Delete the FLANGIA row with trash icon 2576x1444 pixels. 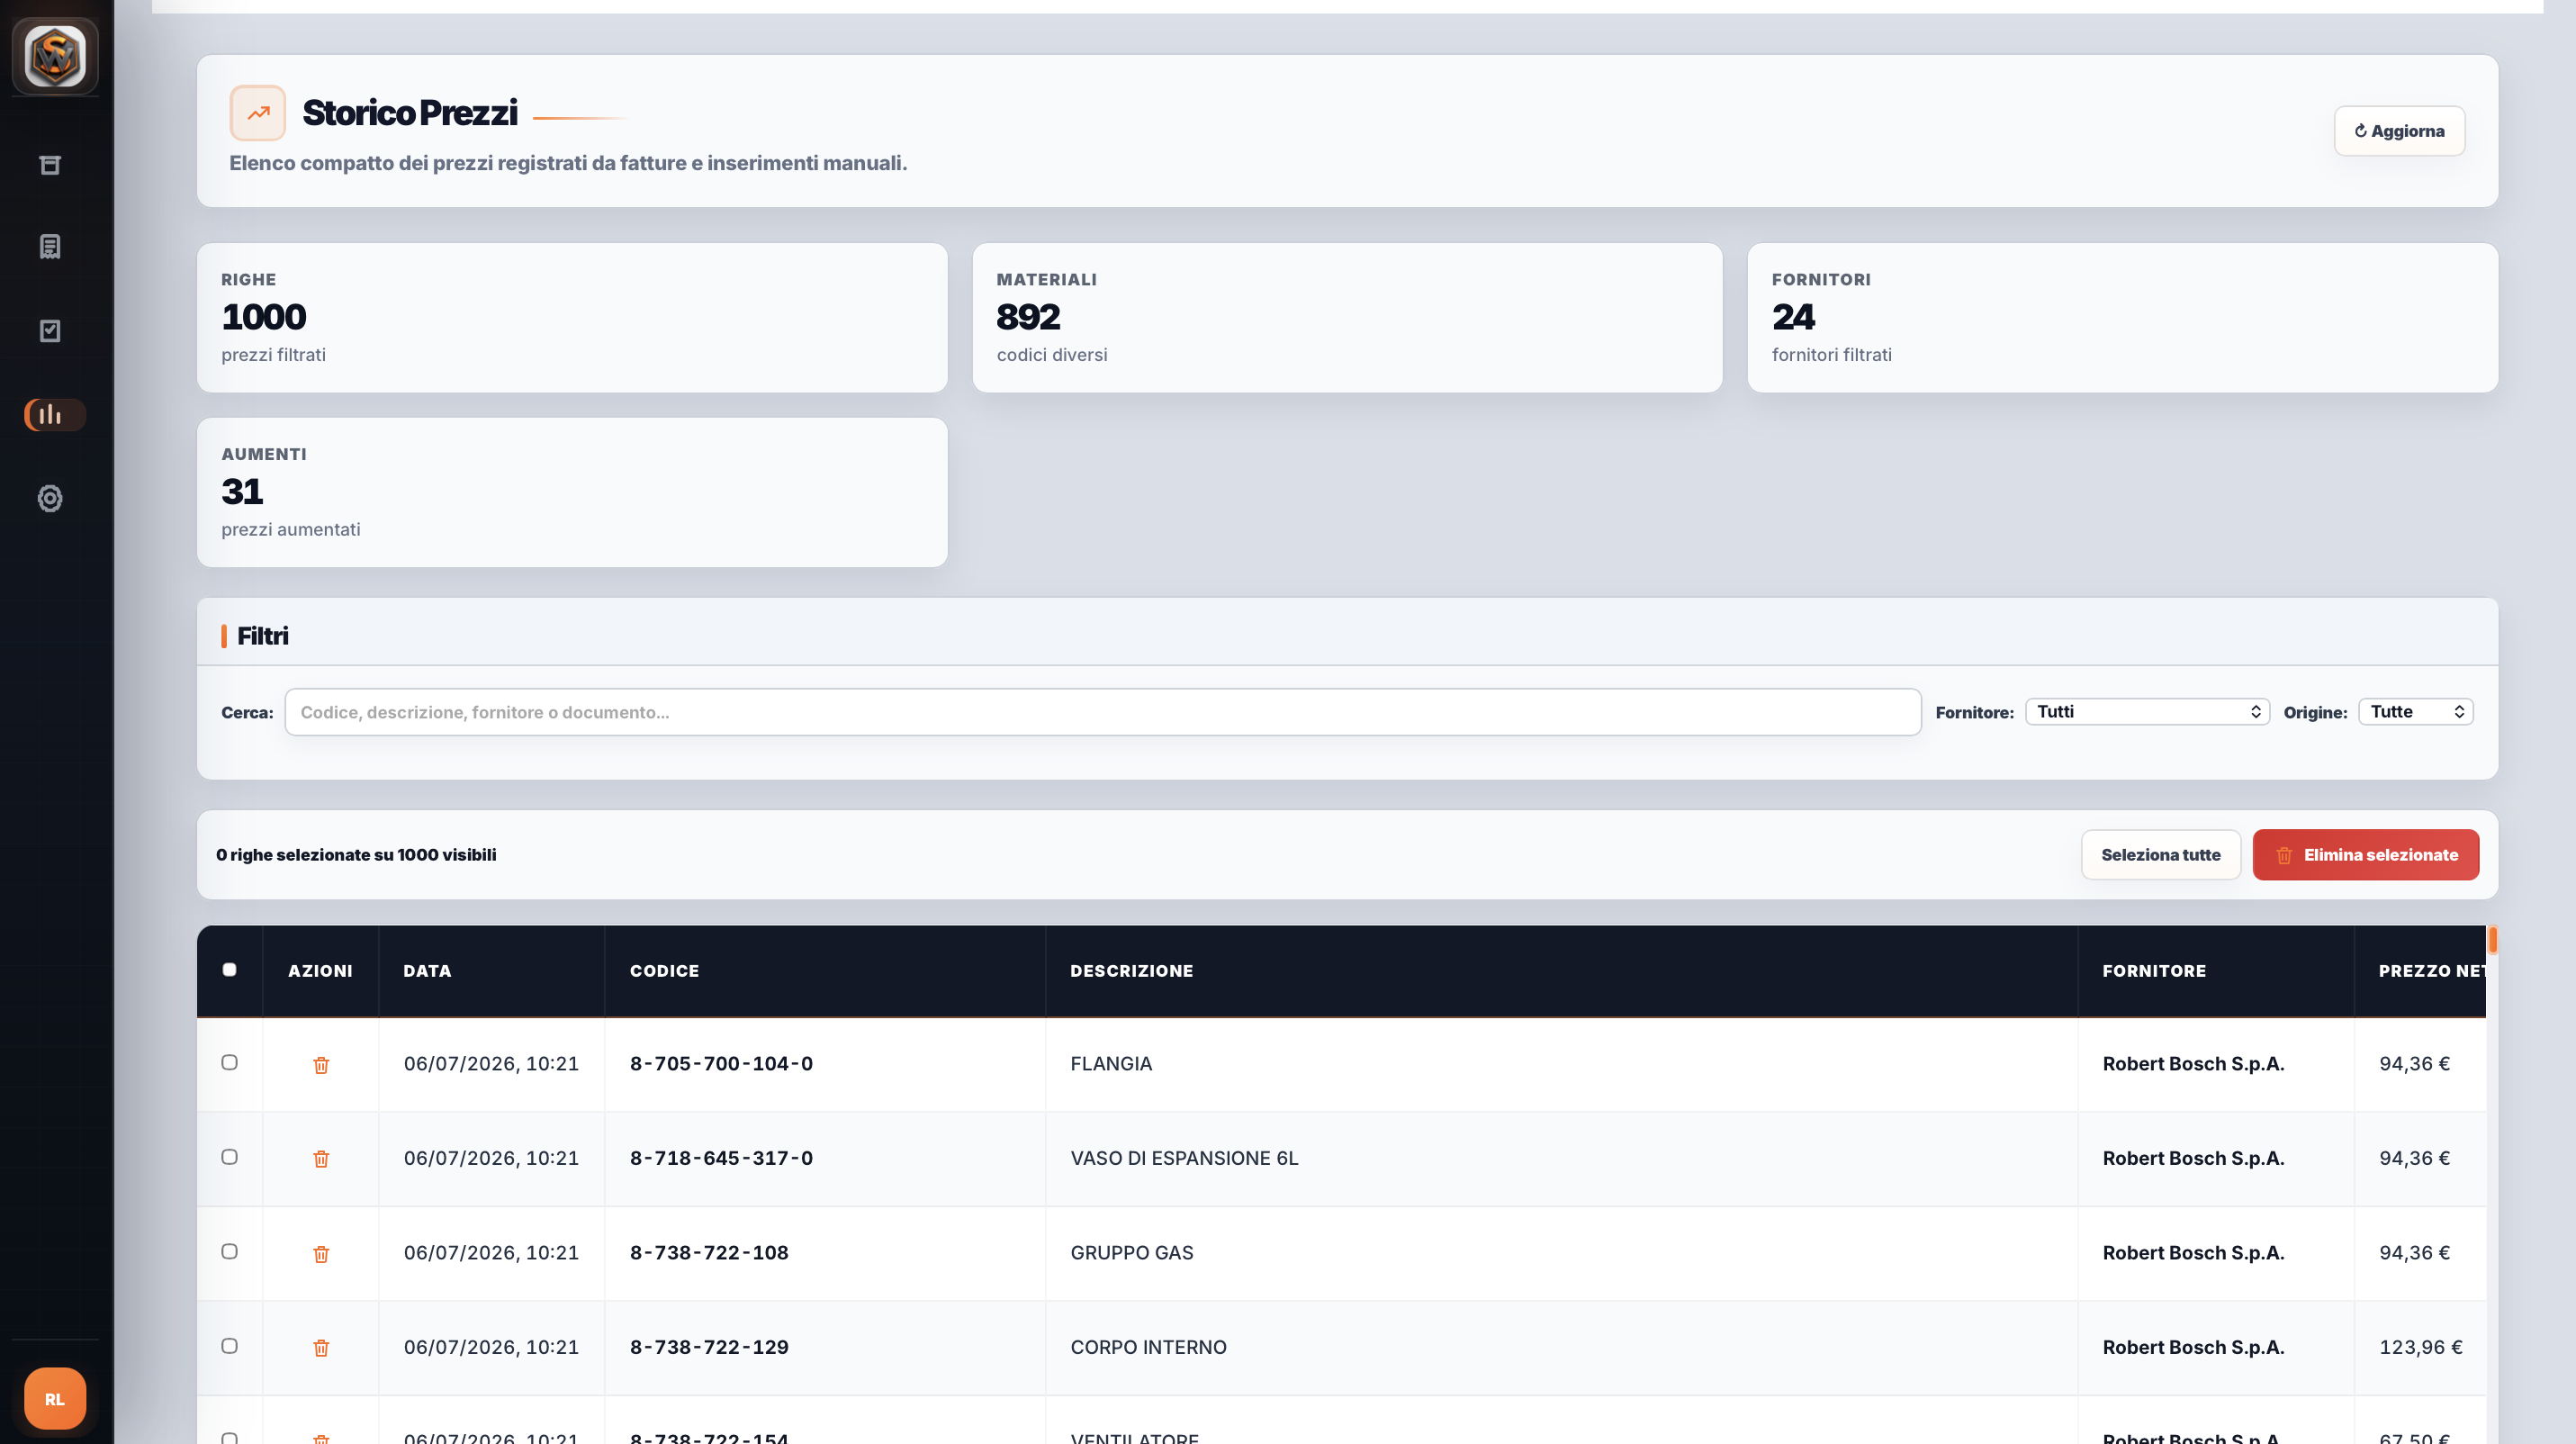pyautogui.click(x=321, y=1065)
